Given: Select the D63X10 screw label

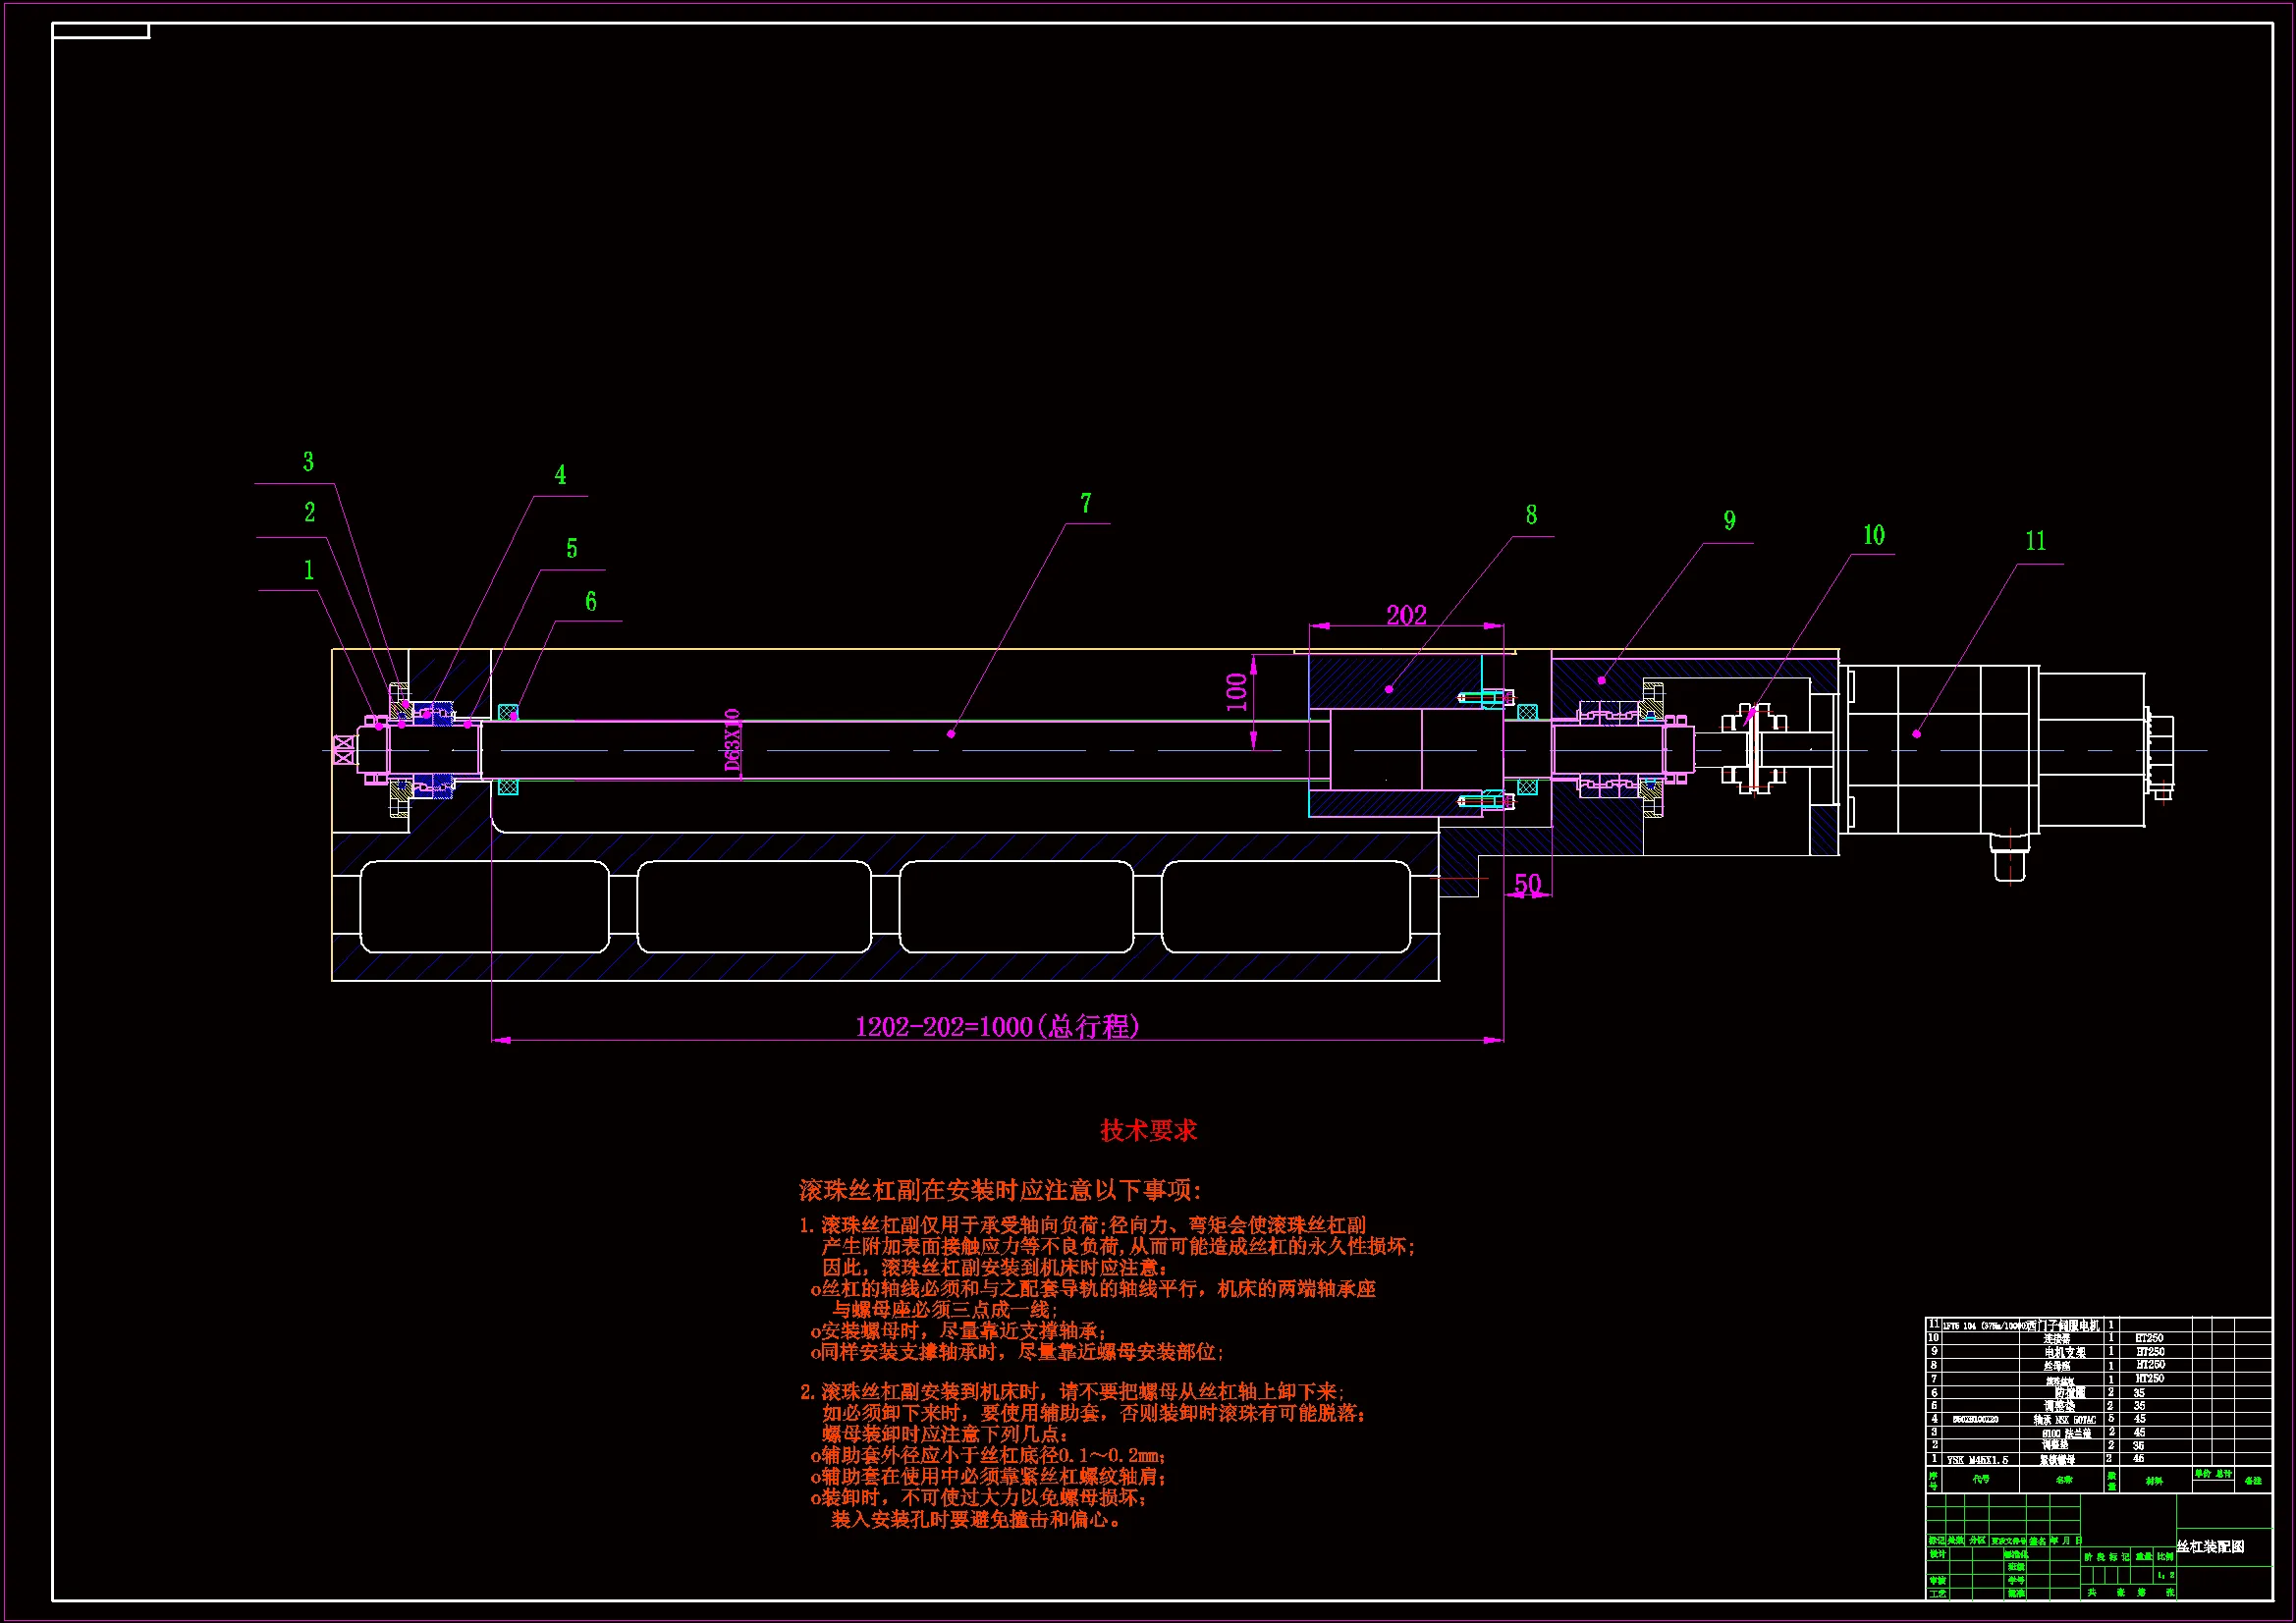Looking at the screenshot, I should tap(733, 742).
